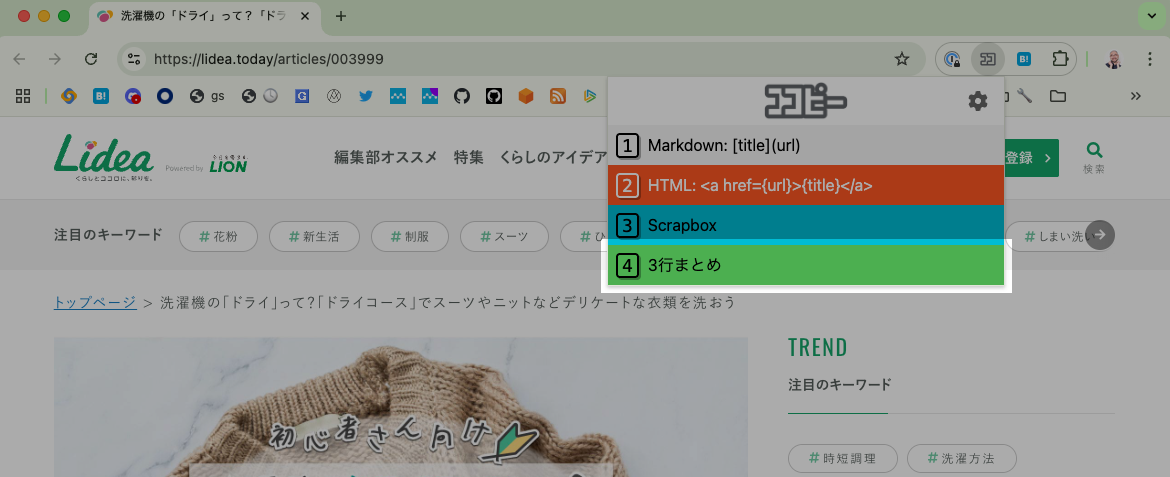
Task: Open the Chrome three-dot menu
Action: click(x=1150, y=59)
